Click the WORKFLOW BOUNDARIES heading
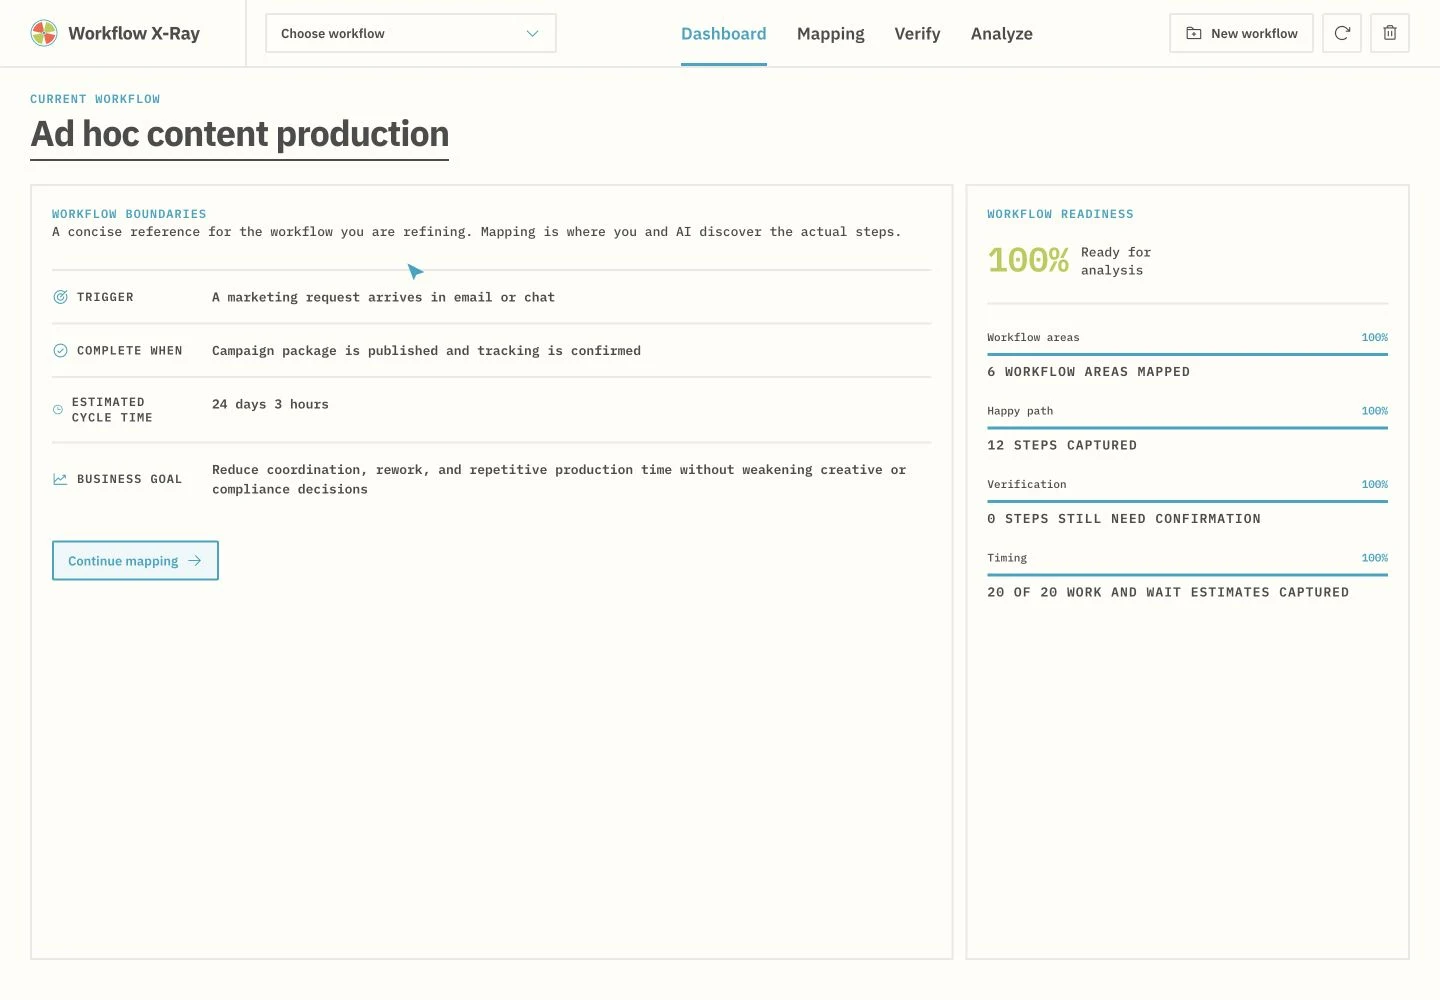This screenshot has height=1000, width=1440. pos(129,214)
